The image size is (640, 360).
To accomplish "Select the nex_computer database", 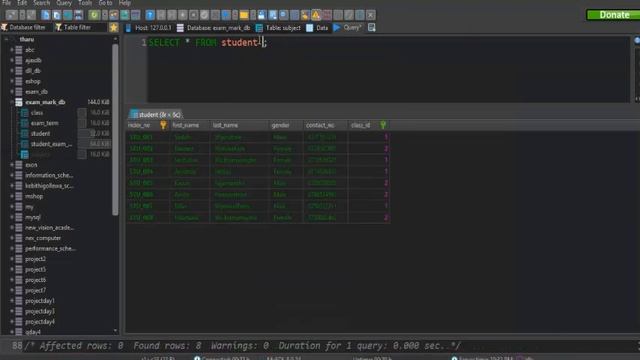I will pyautogui.click(x=43, y=238).
